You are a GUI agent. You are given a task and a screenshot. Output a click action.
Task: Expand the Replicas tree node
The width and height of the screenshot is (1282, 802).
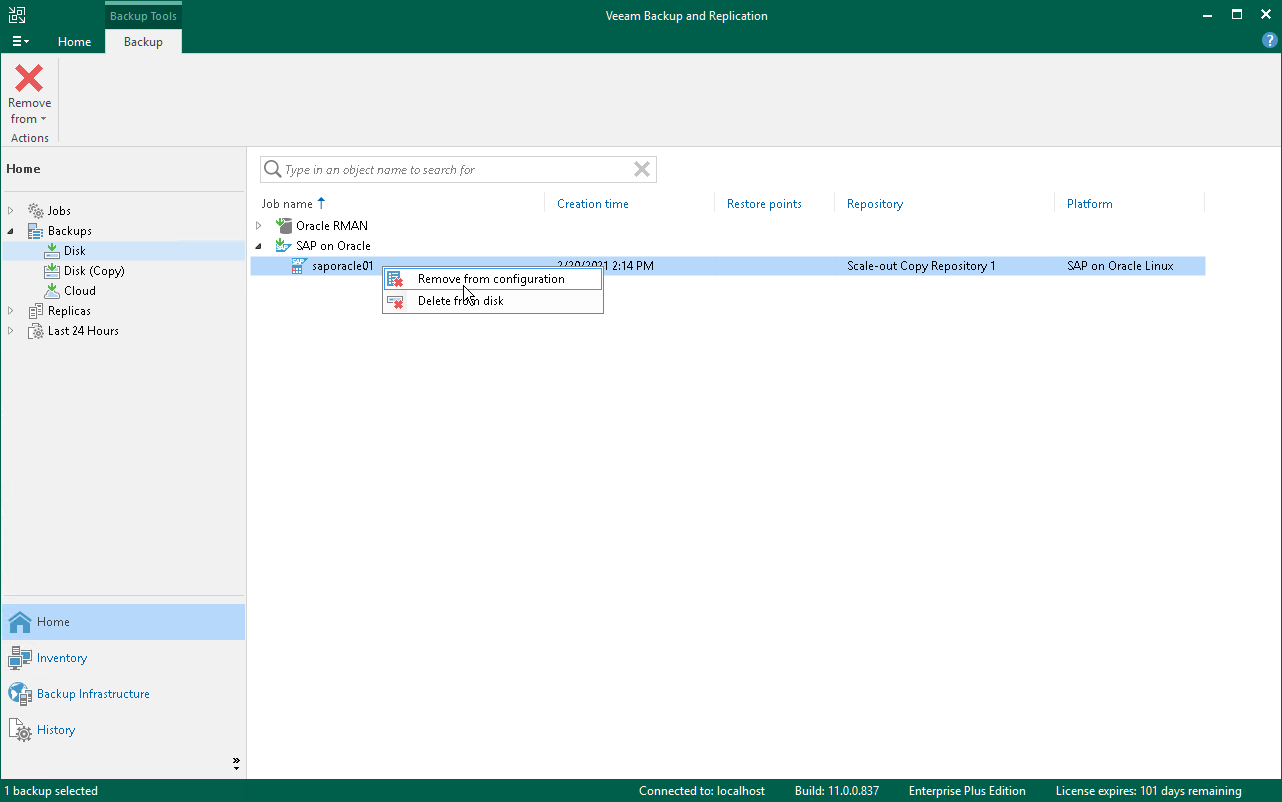(x=11, y=311)
